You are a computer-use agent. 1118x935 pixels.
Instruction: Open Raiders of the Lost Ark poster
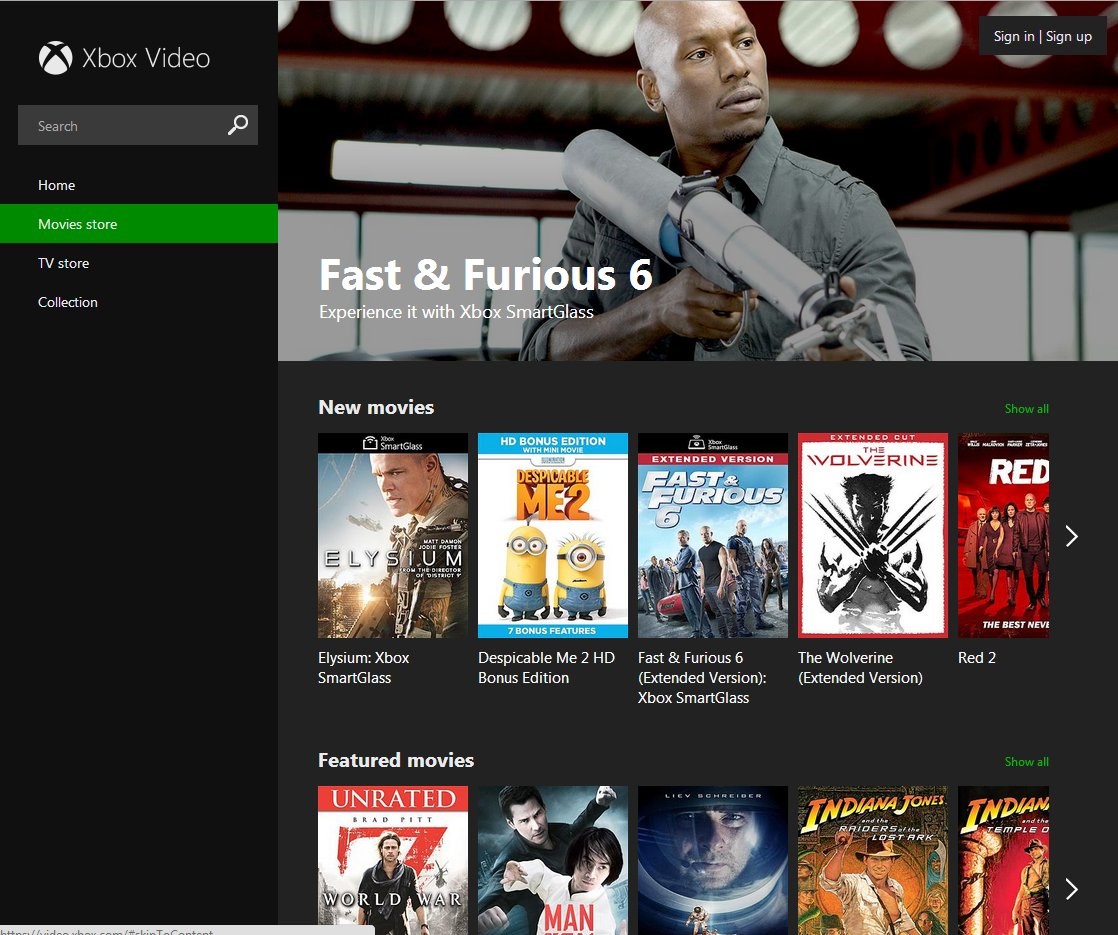coord(873,860)
